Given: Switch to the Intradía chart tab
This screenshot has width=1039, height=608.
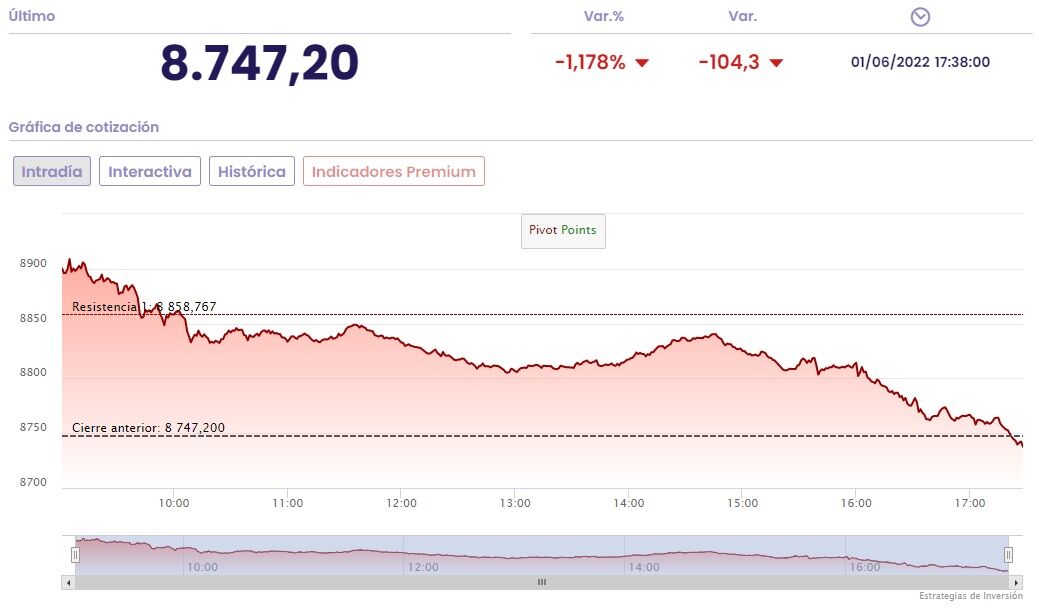Looking at the screenshot, I should tap(52, 171).
